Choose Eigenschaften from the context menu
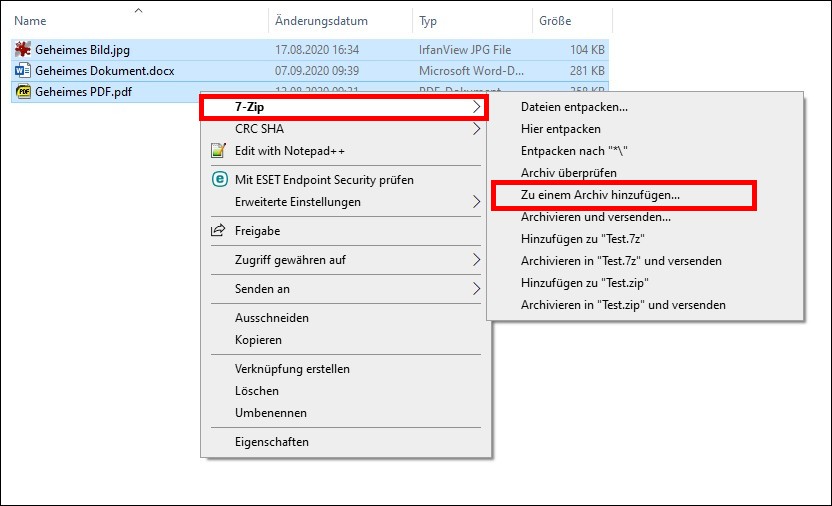The image size is (832, 506). click(272, 442)
